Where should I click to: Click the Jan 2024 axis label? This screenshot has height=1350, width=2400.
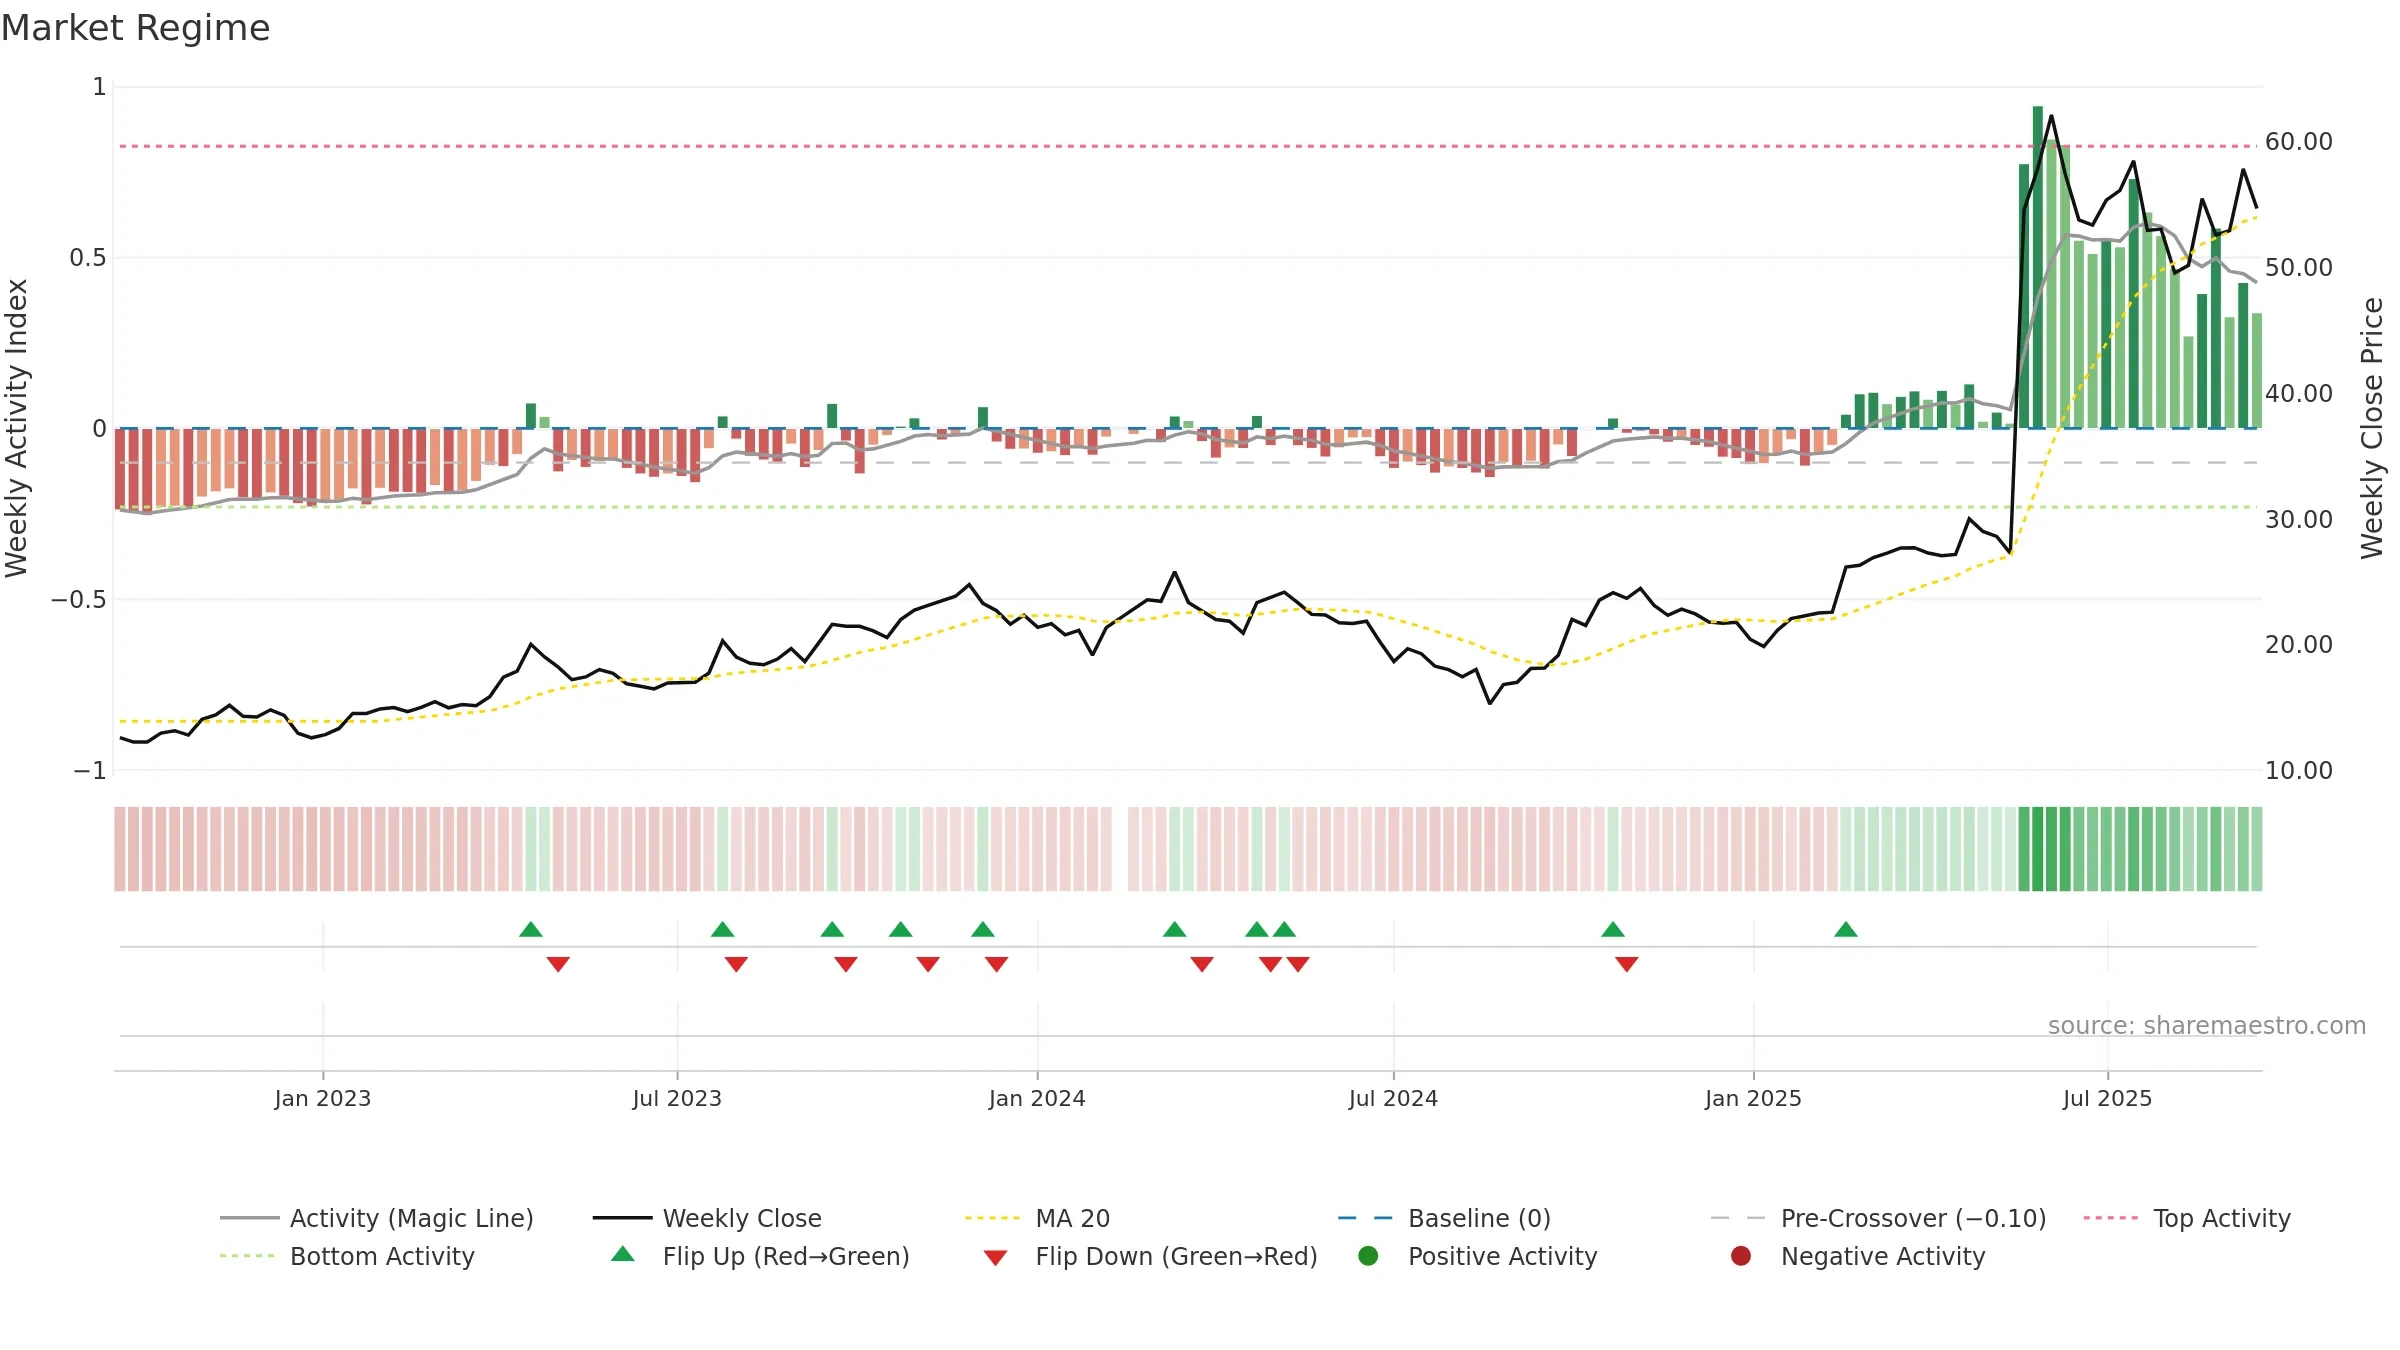point(1037,1098)
